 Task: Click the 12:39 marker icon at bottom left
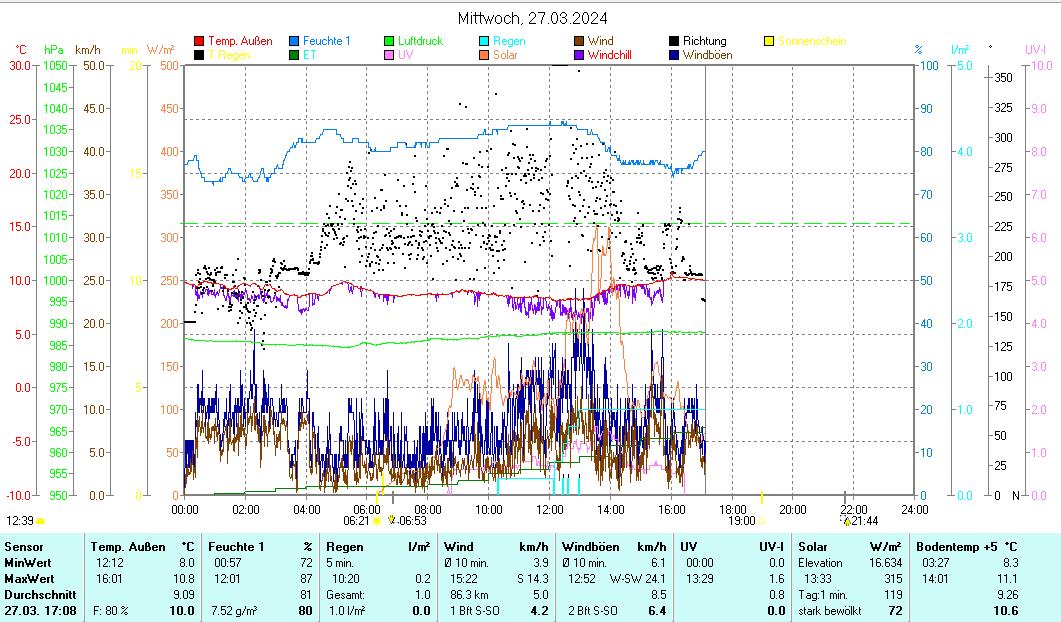(x=41, y=520)
